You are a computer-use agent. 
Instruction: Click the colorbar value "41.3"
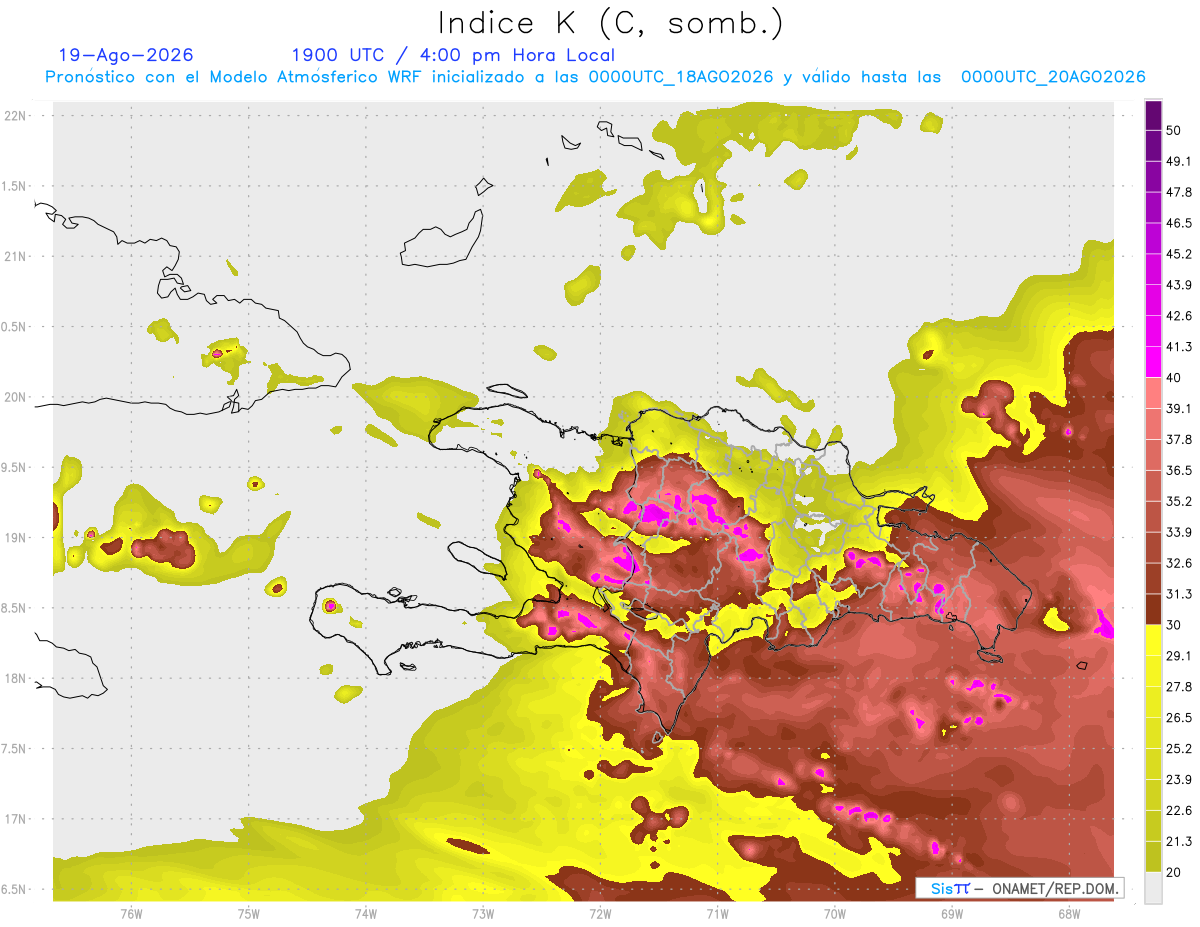pos(1179,347)
